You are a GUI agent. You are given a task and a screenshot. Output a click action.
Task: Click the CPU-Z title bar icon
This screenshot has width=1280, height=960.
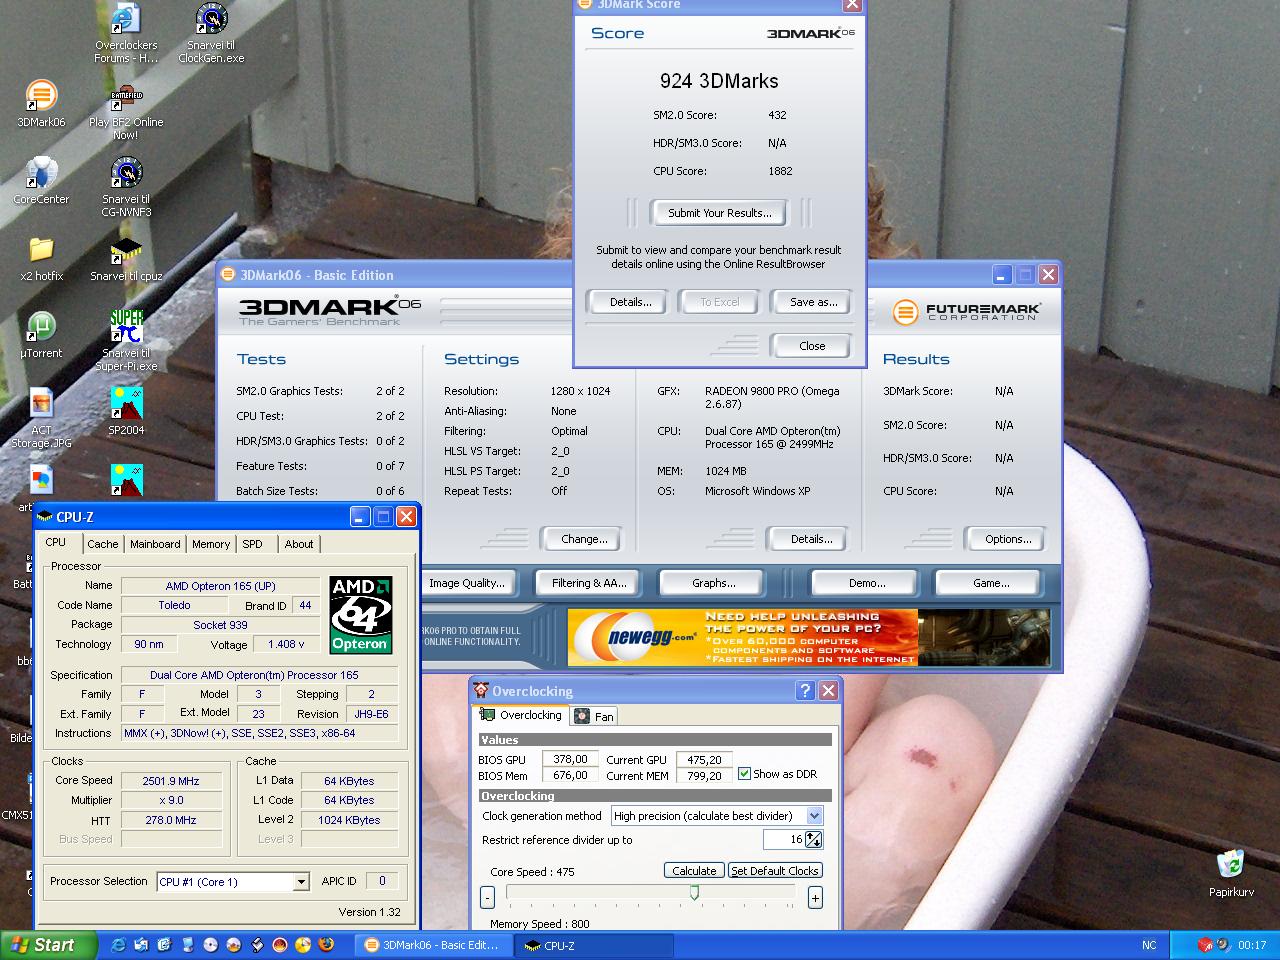coord(45,517)
